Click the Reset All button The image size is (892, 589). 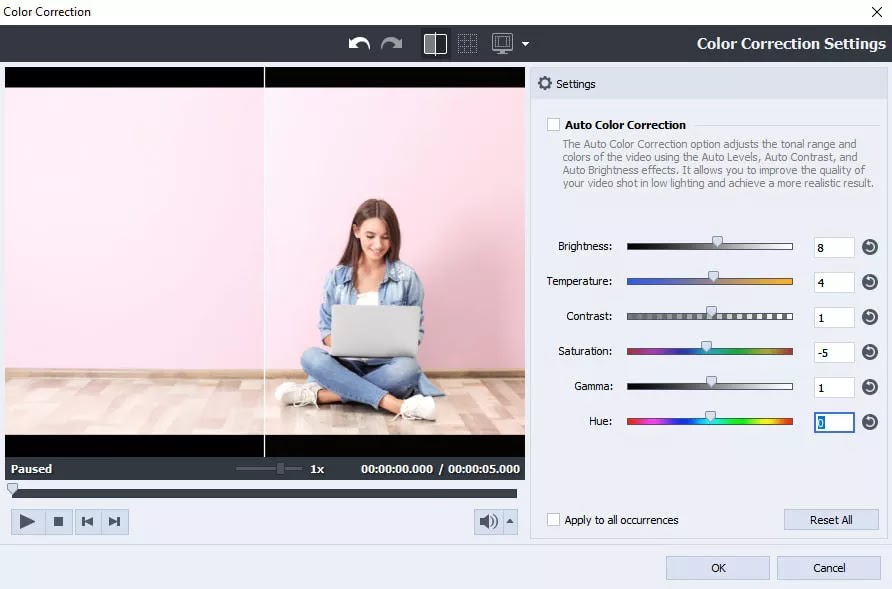831,519
